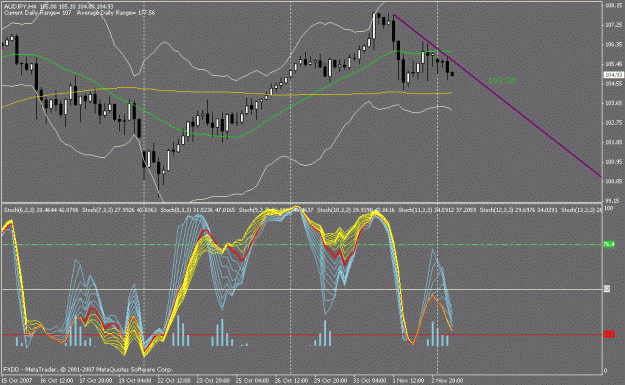Click the 101.85 price axis label
This screenshot has width=625, height=385.
[x=614, y=142]
